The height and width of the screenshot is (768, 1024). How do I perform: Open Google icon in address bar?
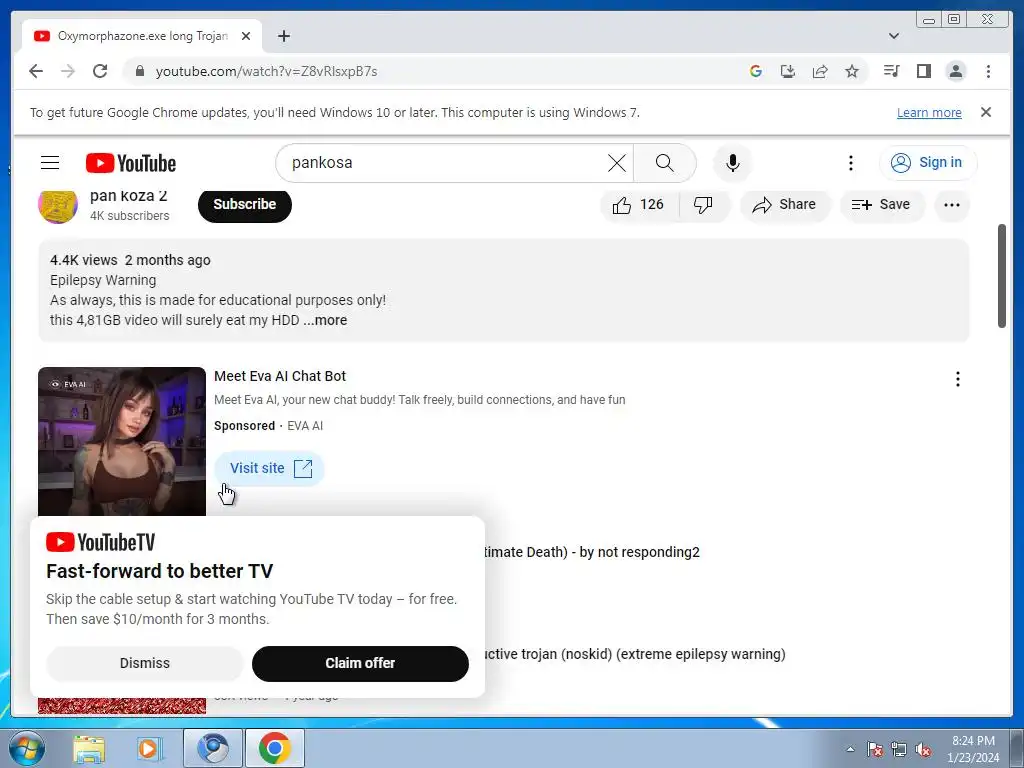pos(756,71)
